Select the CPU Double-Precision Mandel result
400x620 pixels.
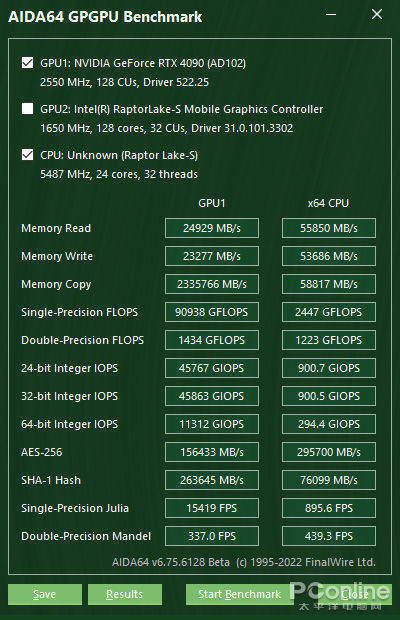pyautogui.click(x=329, y=536)
